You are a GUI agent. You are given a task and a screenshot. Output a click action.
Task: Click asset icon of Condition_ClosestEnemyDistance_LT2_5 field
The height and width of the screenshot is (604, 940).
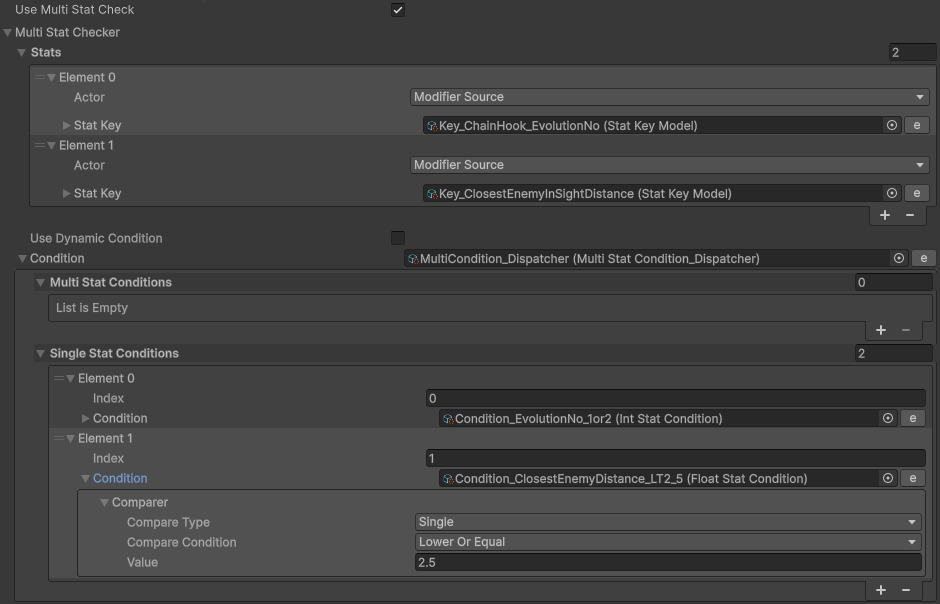tap(448, 479)
